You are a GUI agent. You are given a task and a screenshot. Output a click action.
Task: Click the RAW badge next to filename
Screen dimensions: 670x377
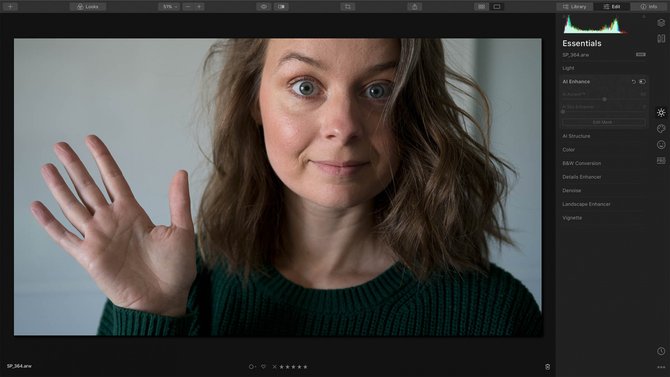[x=641, y=55]
